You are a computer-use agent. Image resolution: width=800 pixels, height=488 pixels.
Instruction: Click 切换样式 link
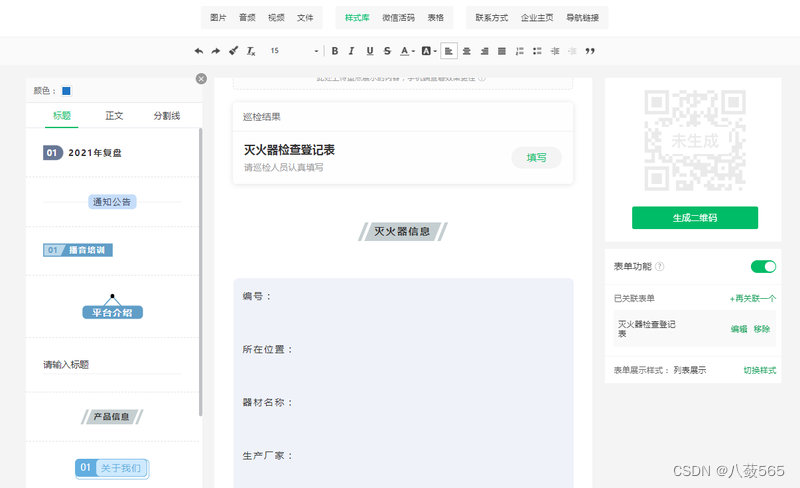click(x=760, y=371)
